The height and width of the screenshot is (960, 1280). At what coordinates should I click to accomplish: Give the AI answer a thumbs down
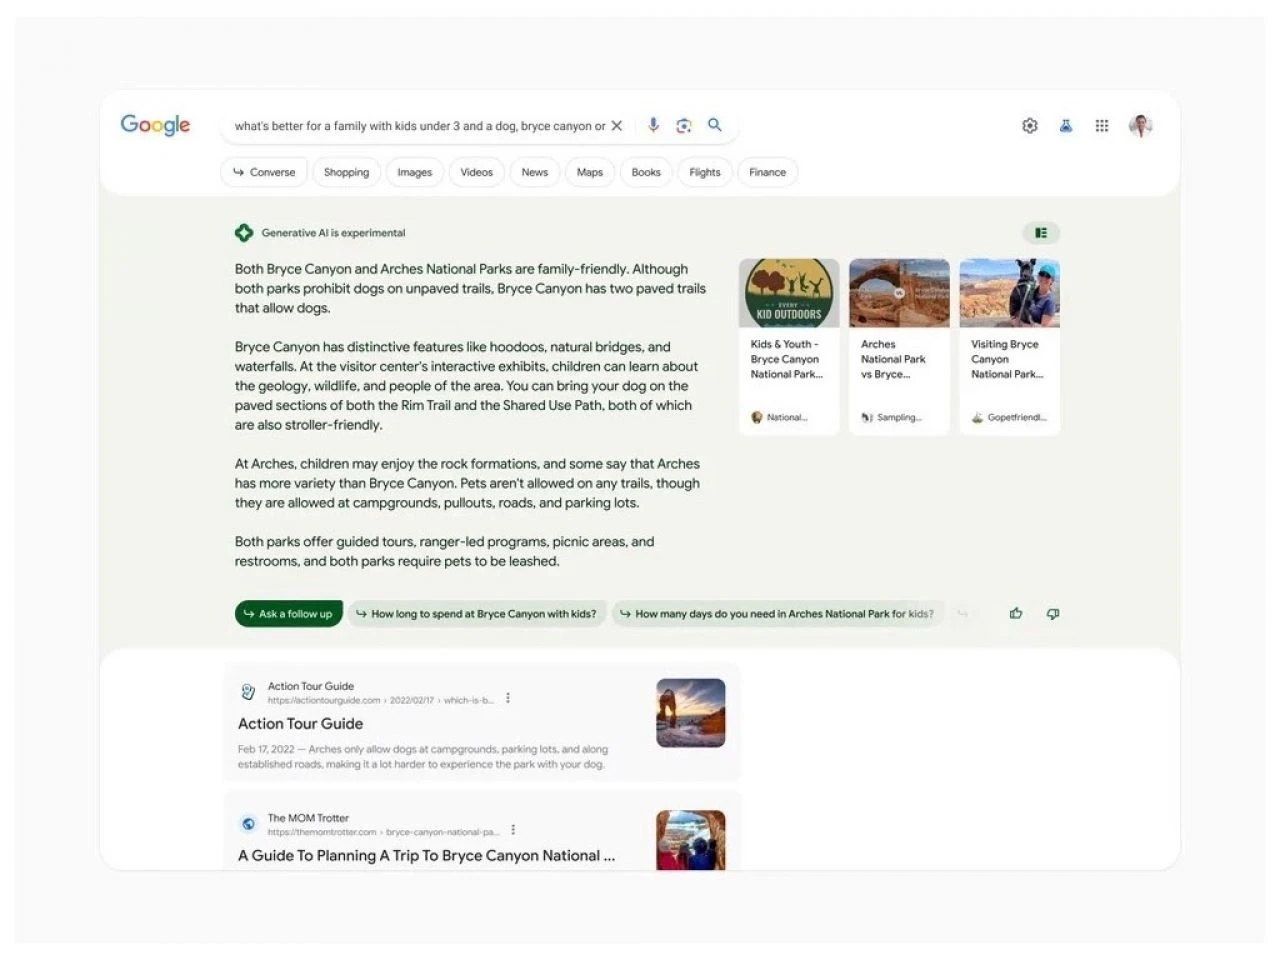pyautogui.click(x=1052, y=613)
